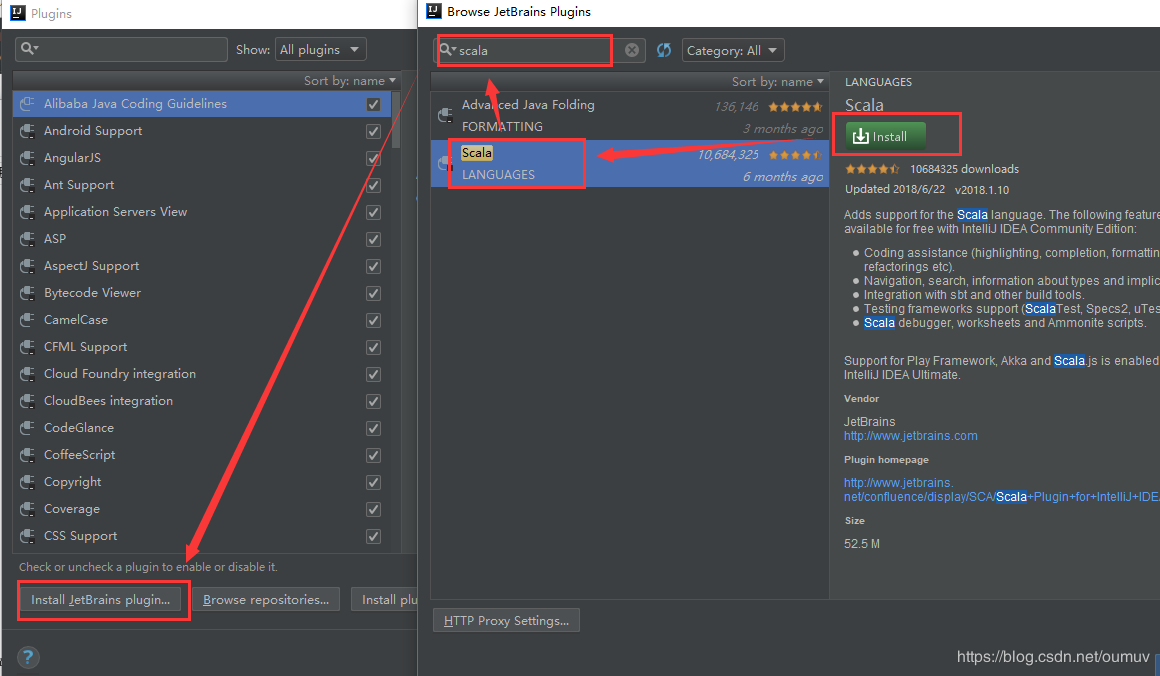Click the plugin icon beside CFML Support
The width and height of the screenshot is (1160, 676).
click(x=27, y=347)
